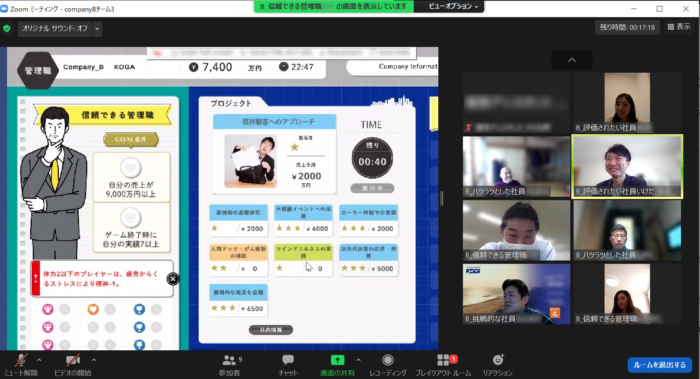Click the leave room button
The width and height of the screenshot is (700, 379).
659,365
